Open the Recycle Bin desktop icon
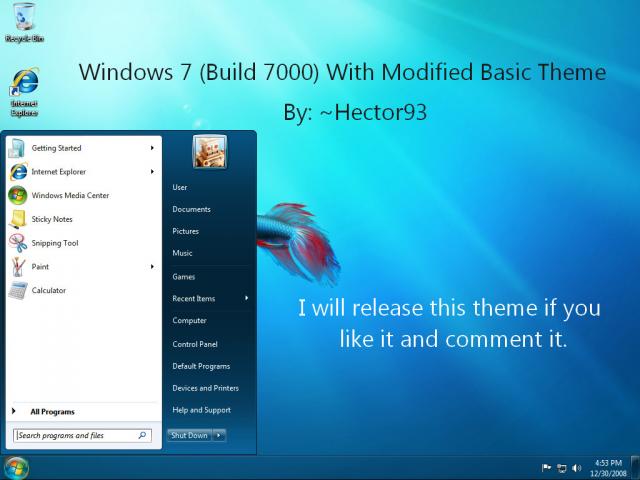 click(24, 21)
